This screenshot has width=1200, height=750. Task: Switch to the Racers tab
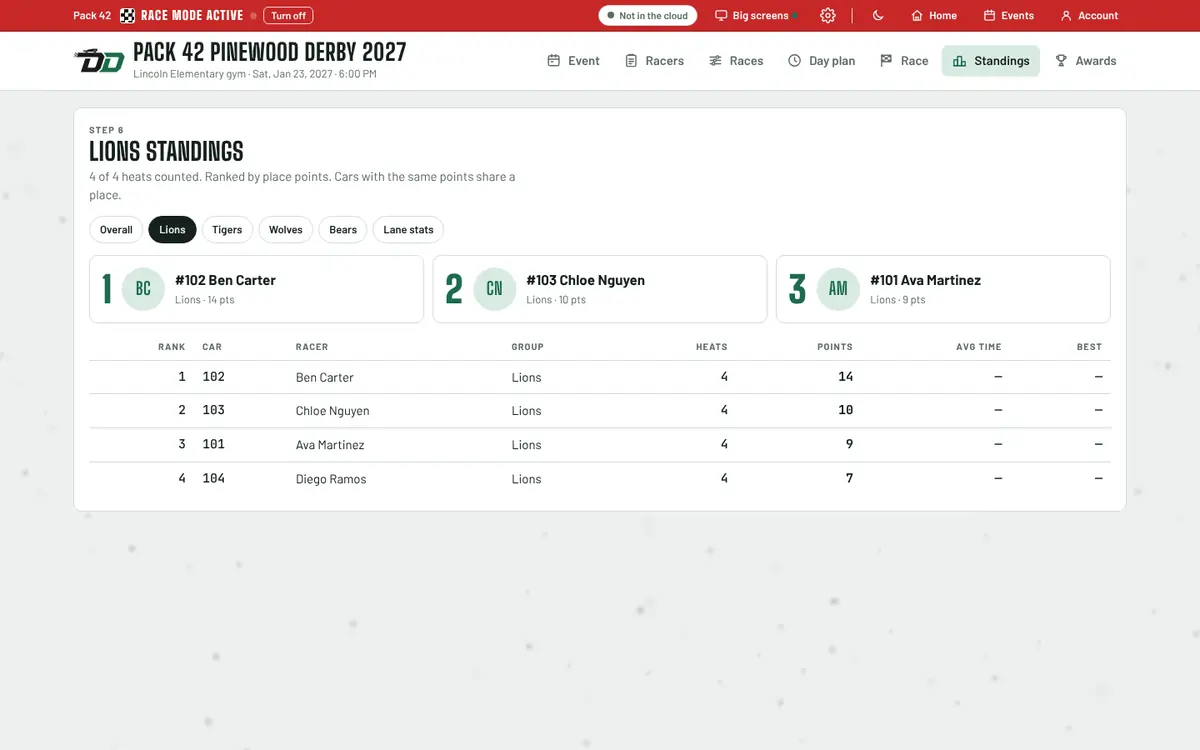tap(655, 61)
